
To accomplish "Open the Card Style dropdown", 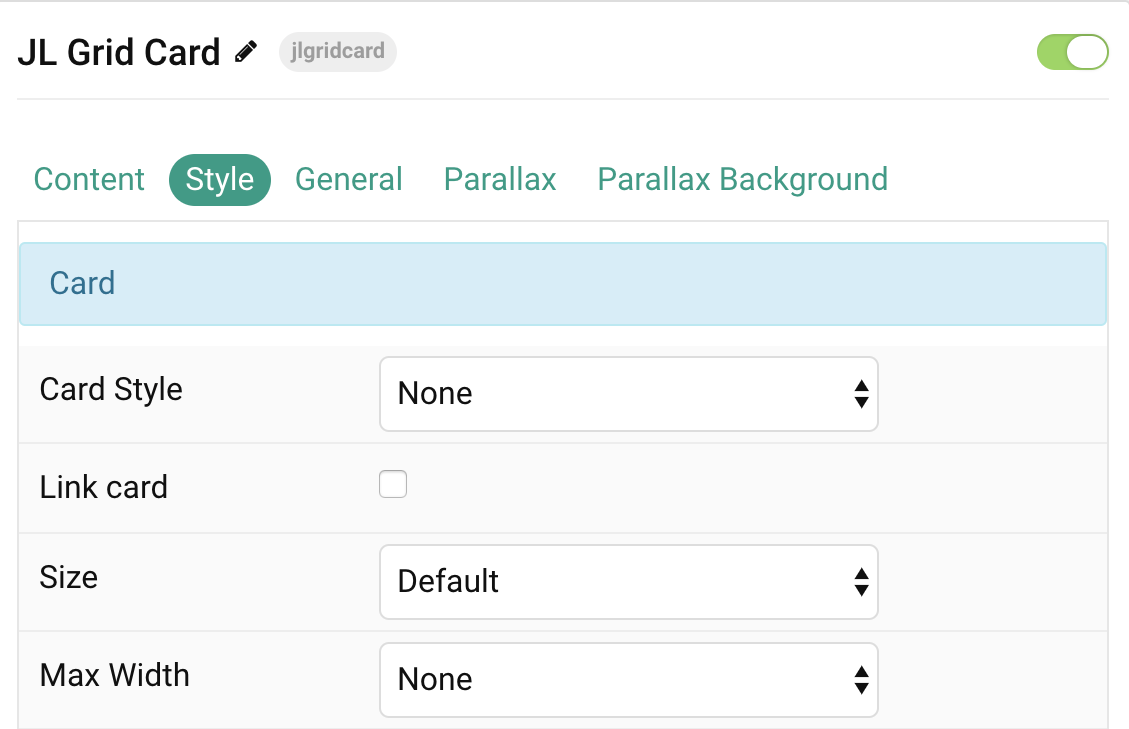I will [628, 394].
